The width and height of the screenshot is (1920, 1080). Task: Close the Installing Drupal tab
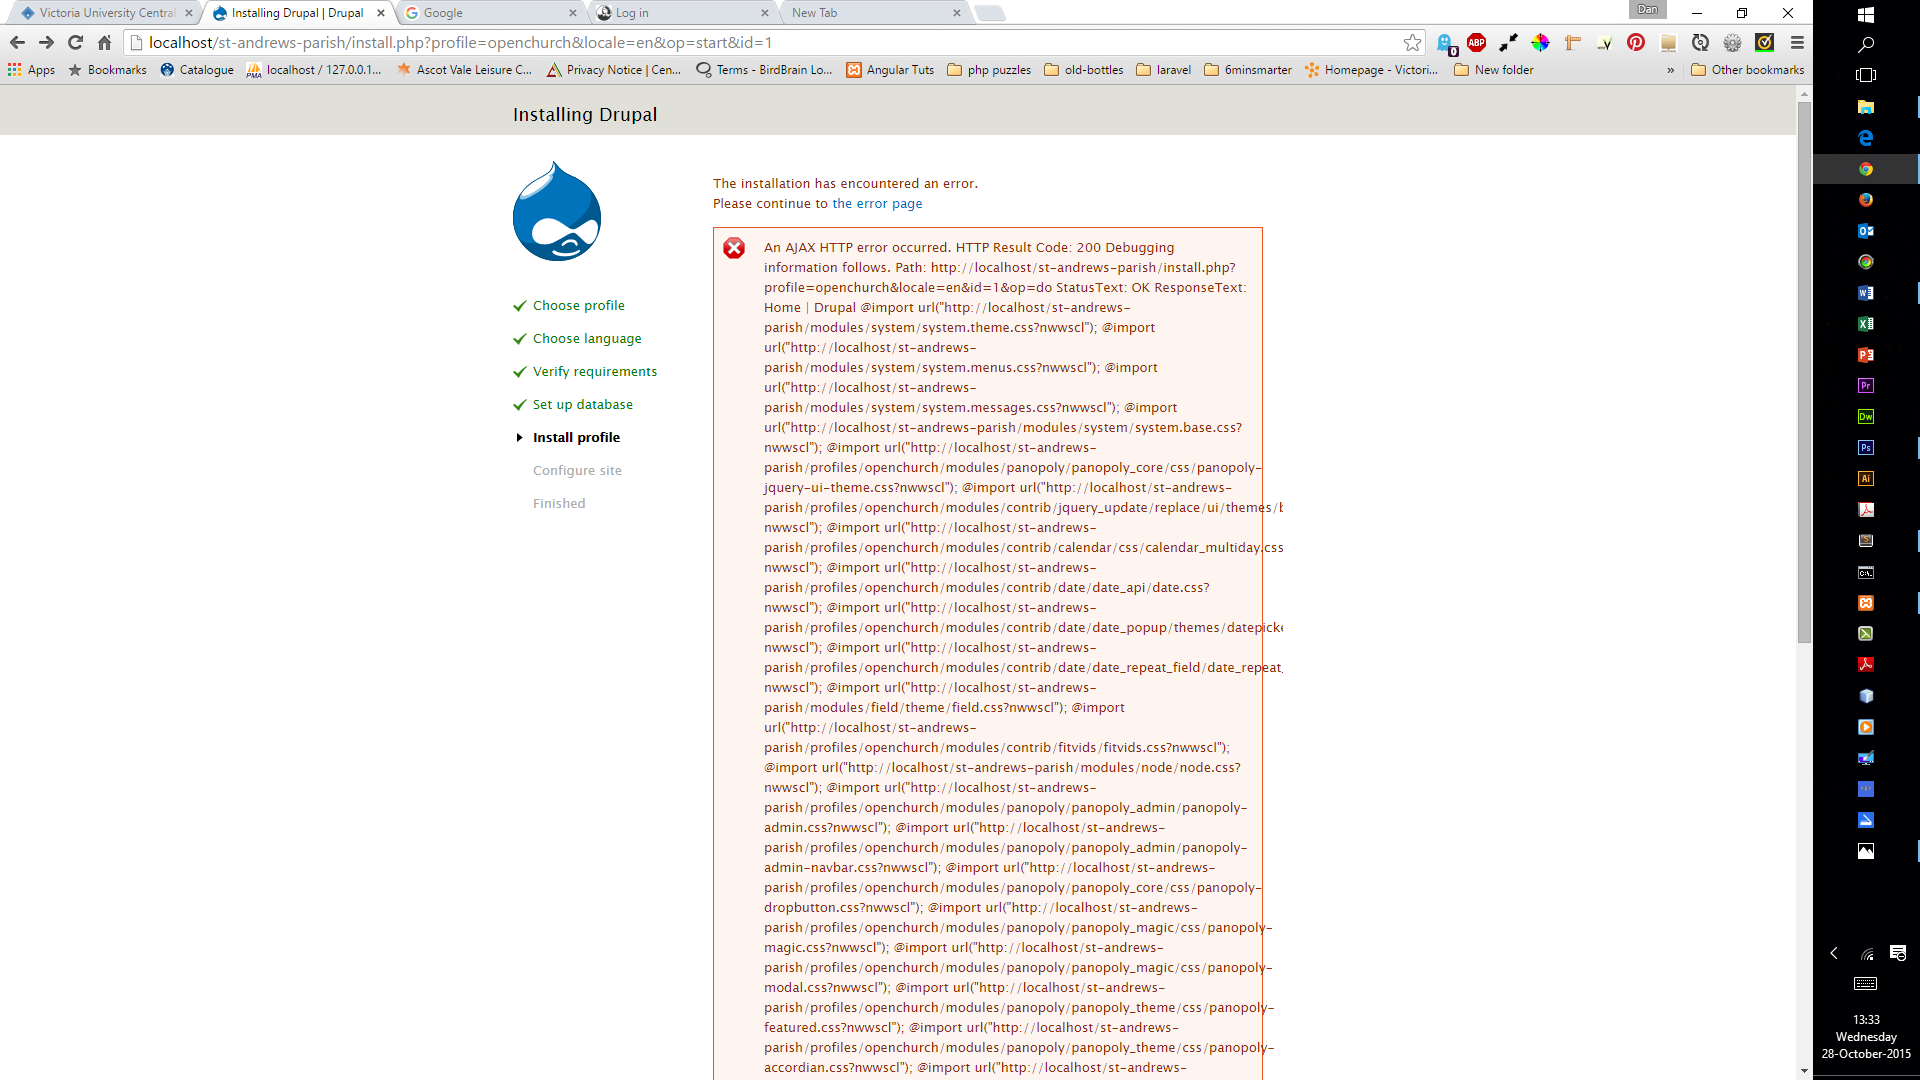coord(380,13)
